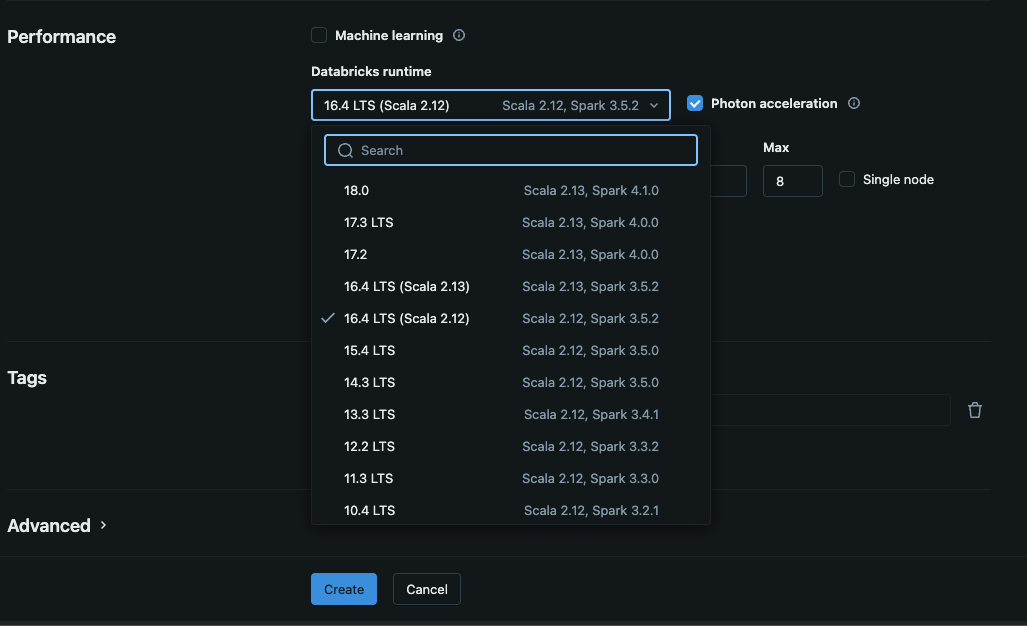Enable the Machine learning checkbox
1027x626 pixels.
point(319,36)
